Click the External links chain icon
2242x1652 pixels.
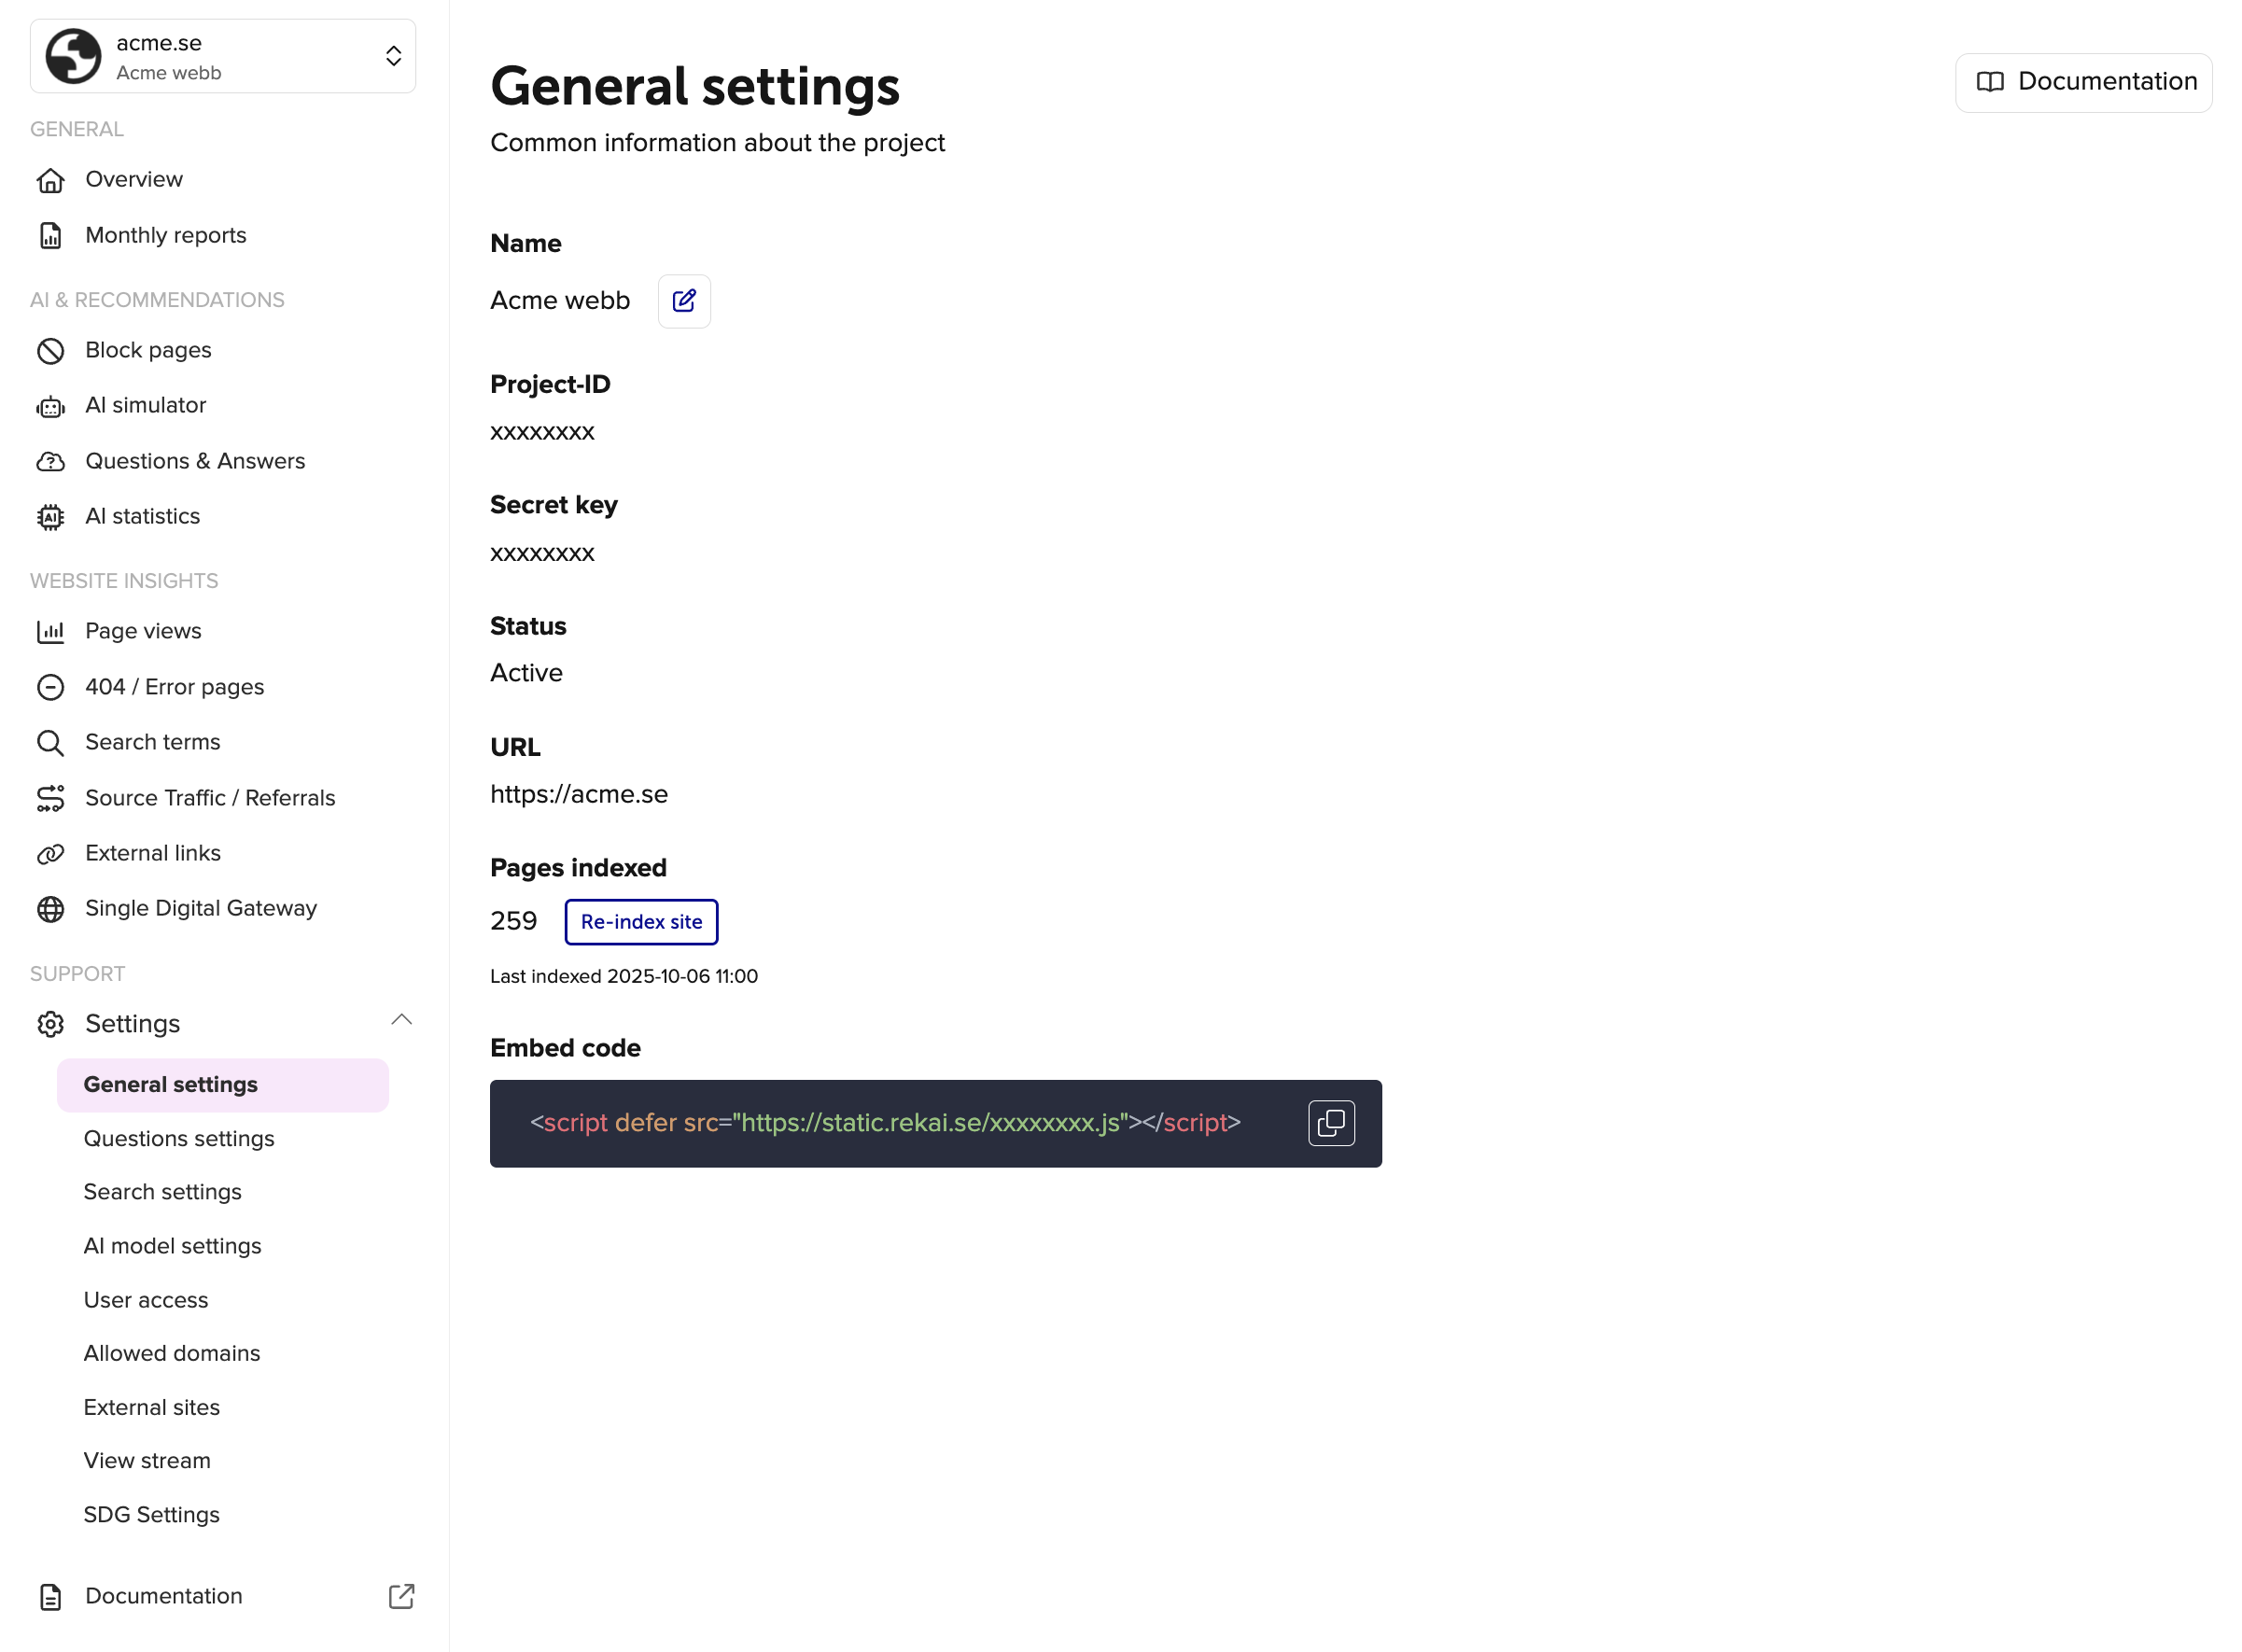50,854
